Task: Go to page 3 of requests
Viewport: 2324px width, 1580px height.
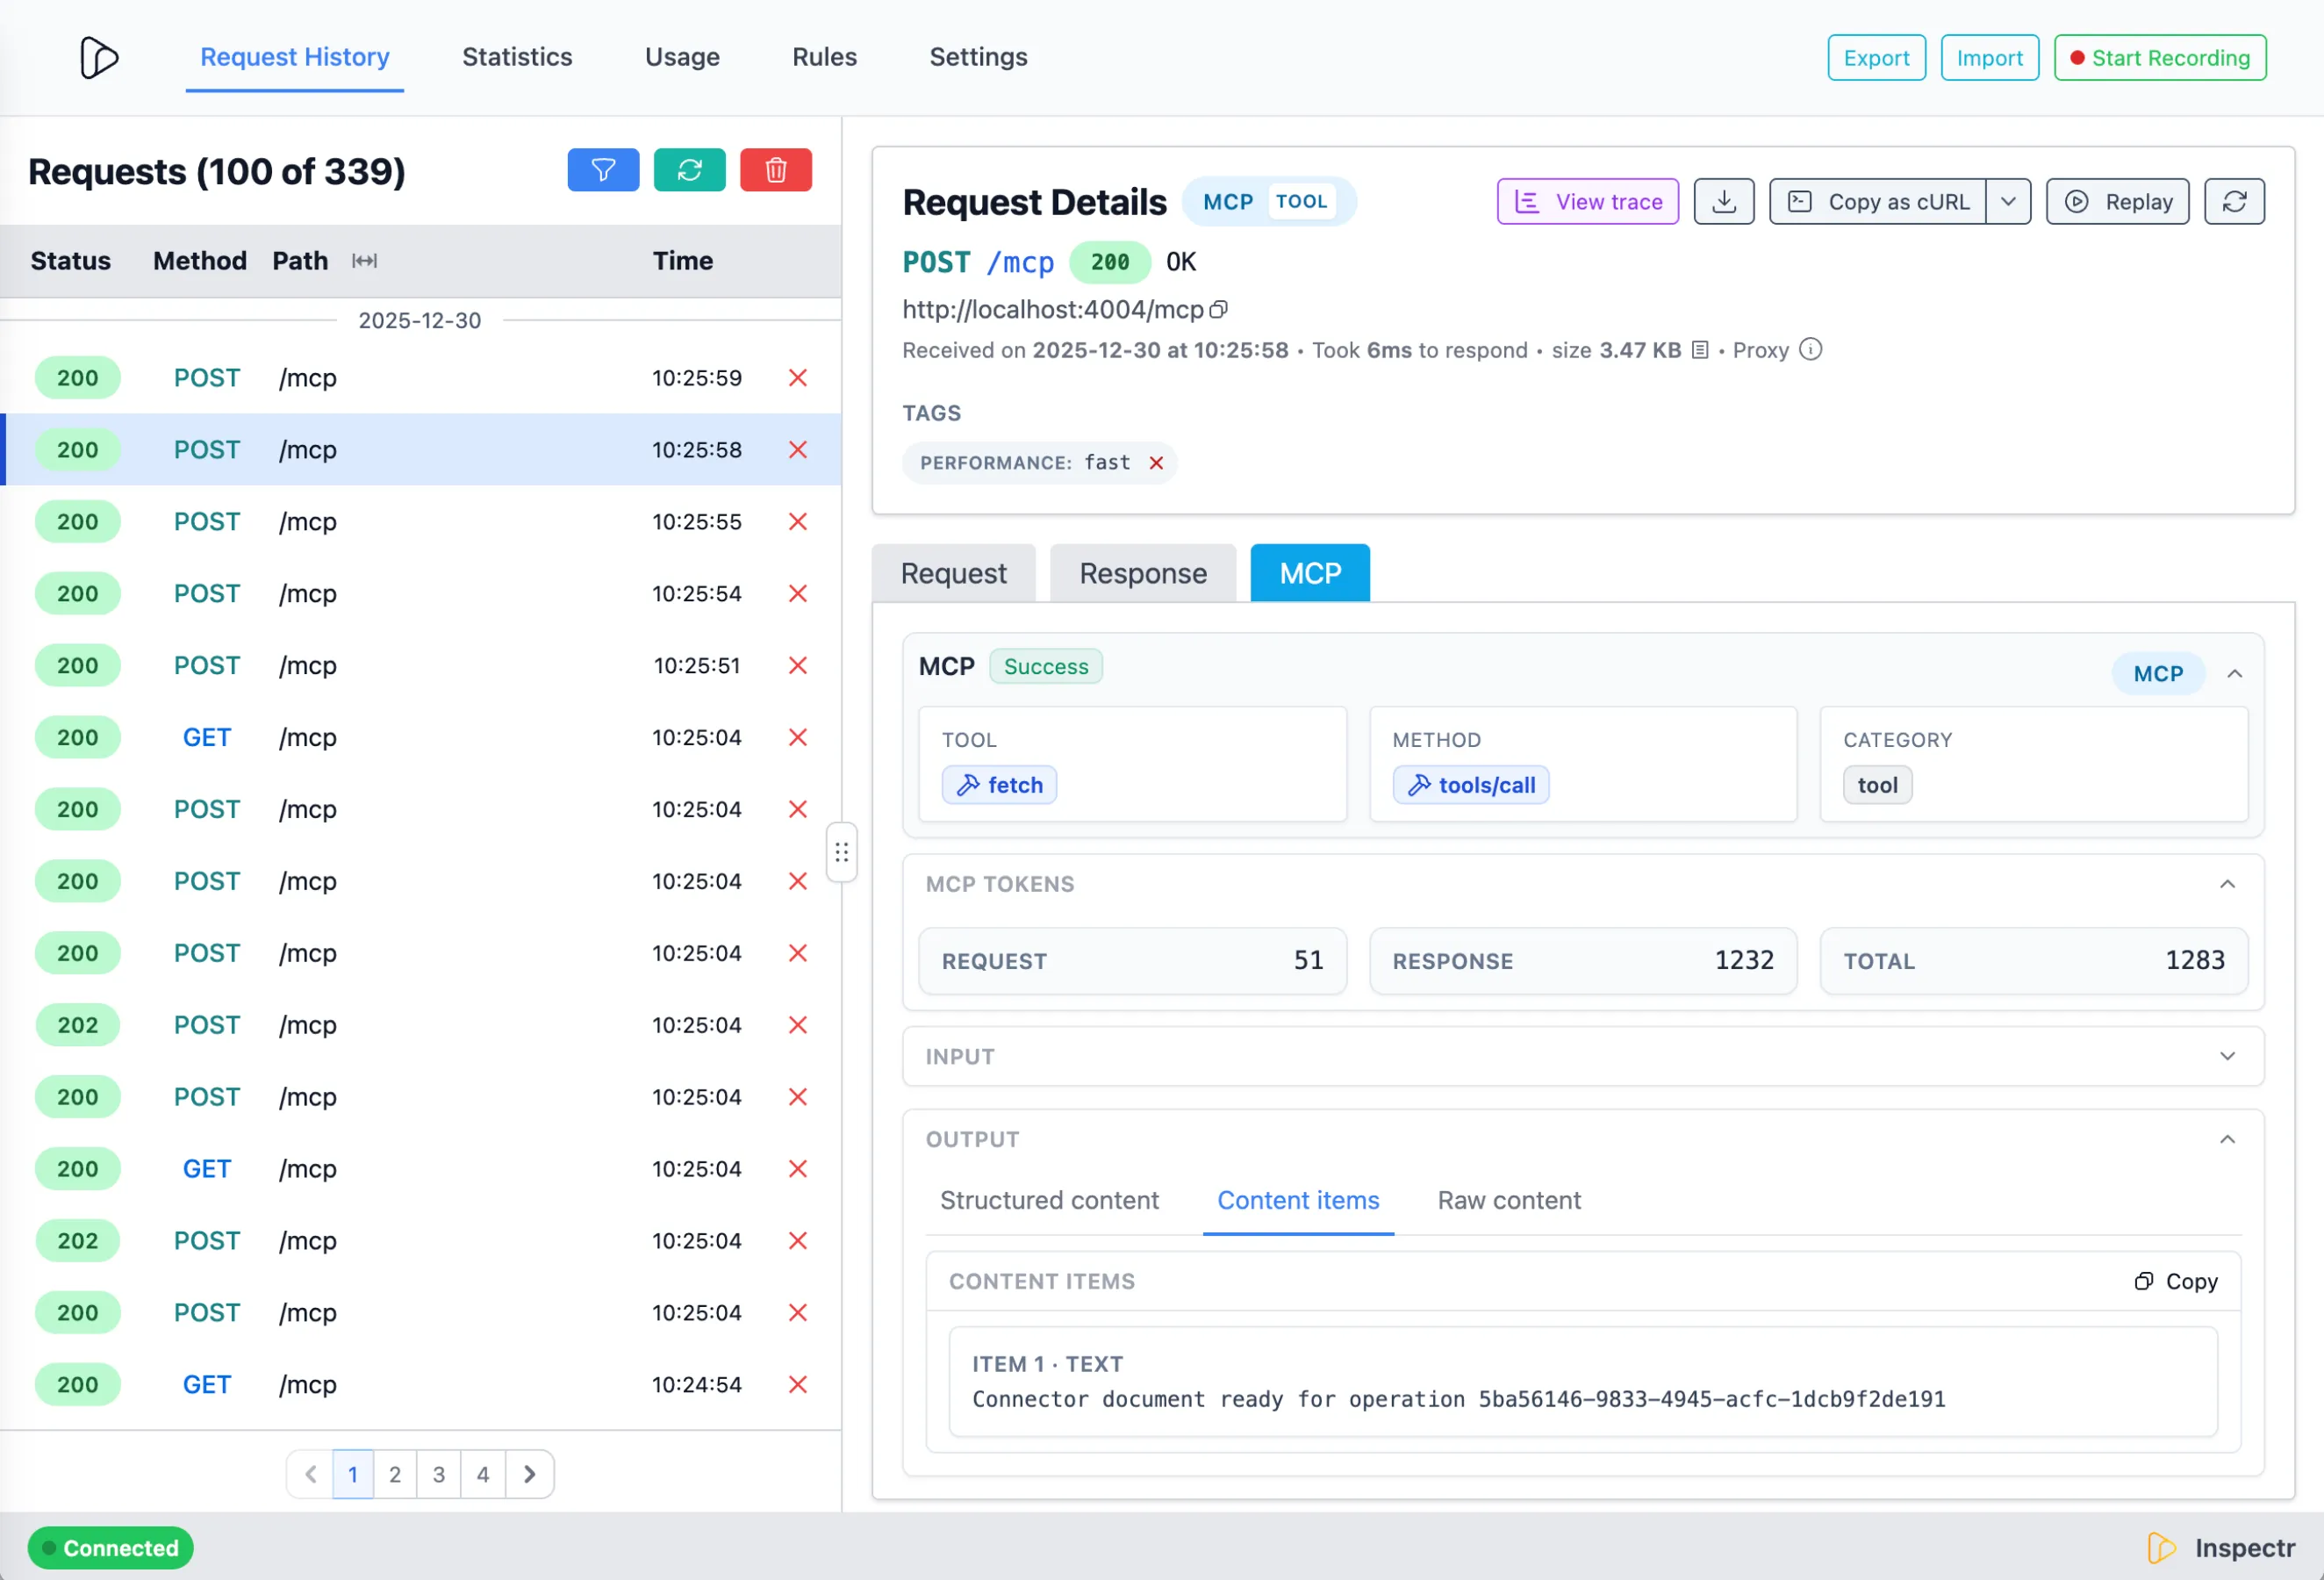Action: tap(438, 1474)
